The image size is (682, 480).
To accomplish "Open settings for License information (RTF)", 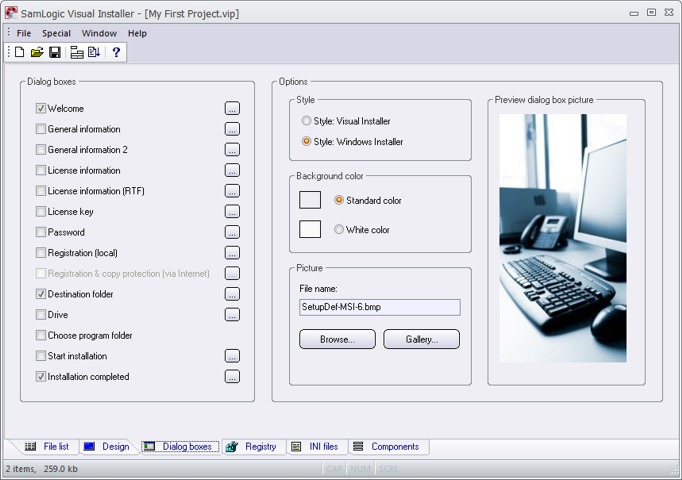I will point(232,191).
